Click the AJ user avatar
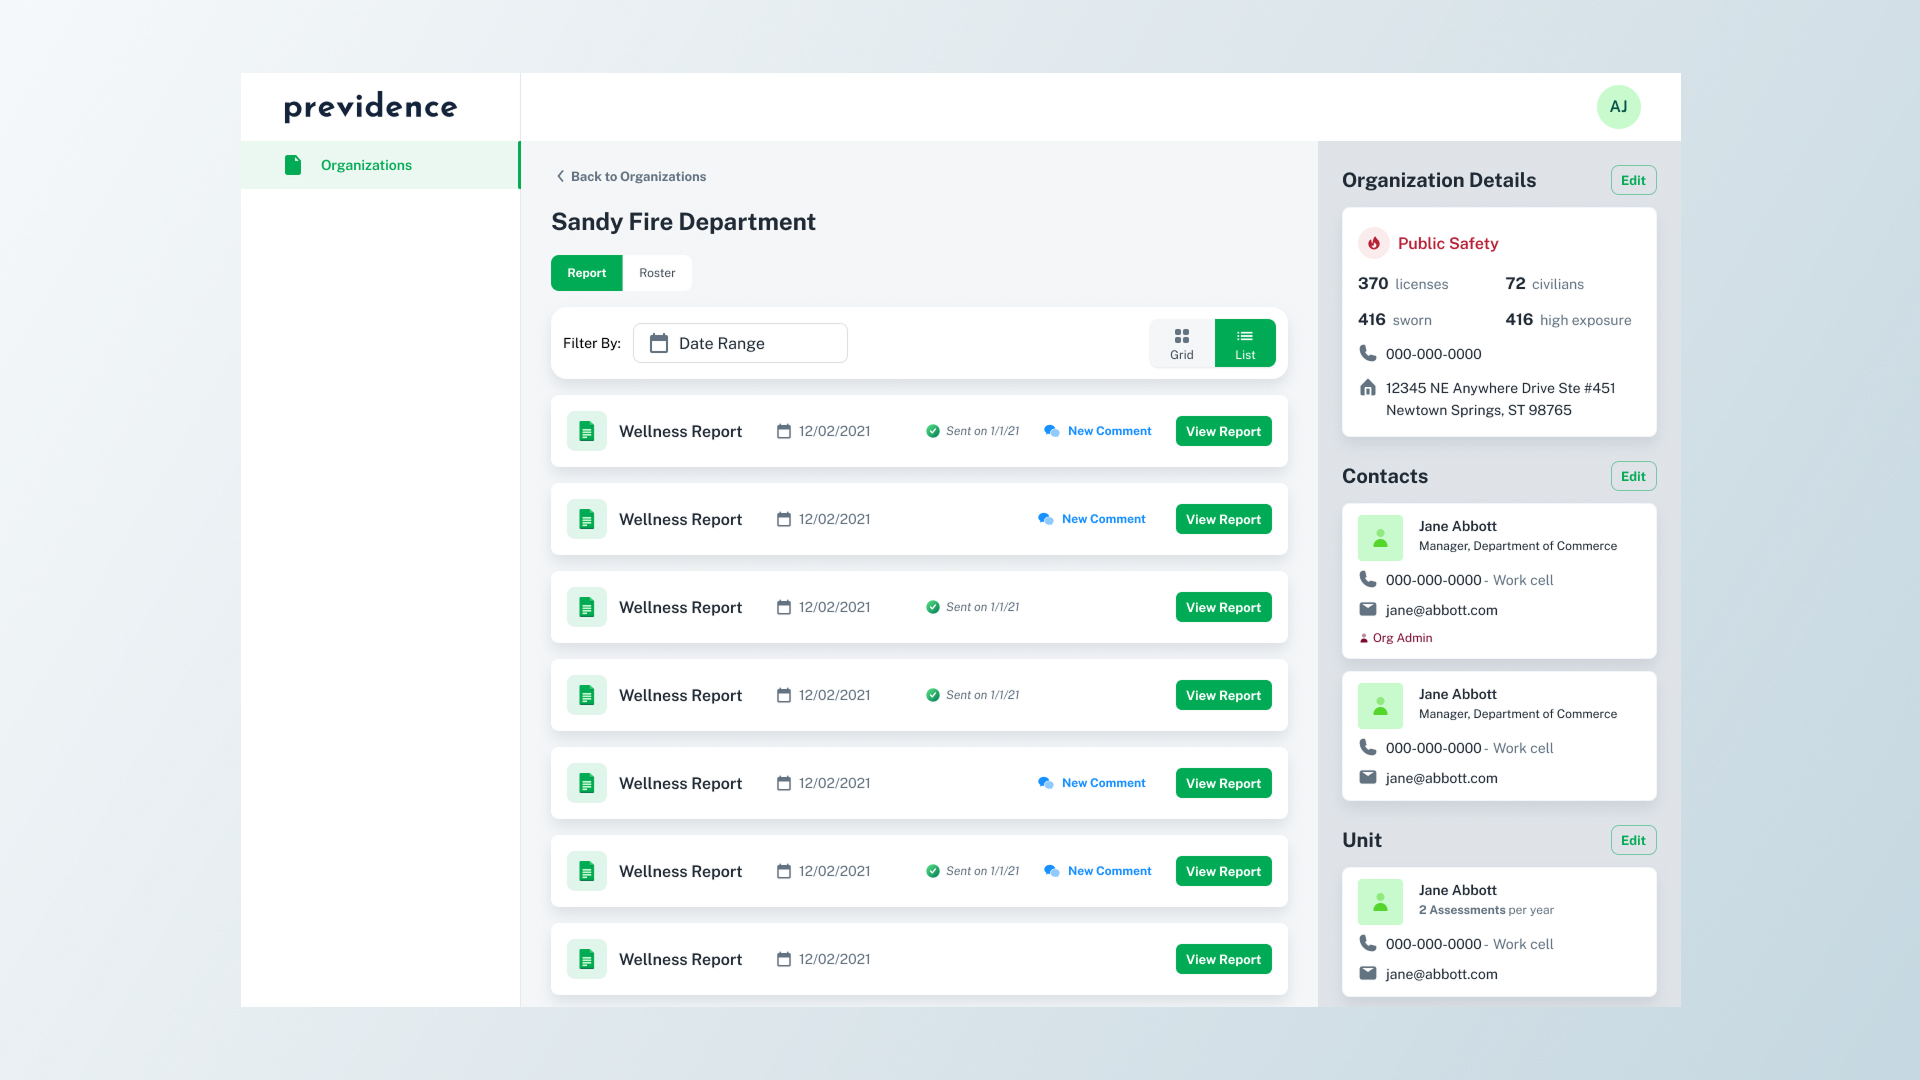The width and height of the screenshot is (1920, 1080). click(1618, 107)
